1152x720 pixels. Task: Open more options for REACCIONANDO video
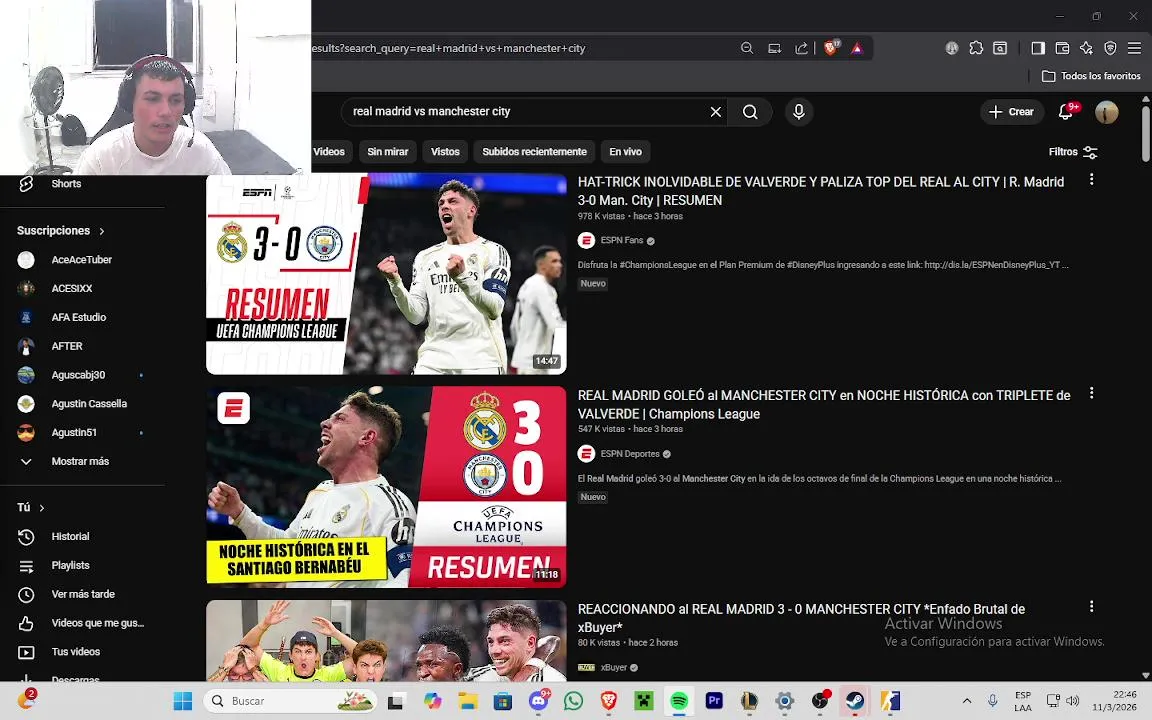click(x=1092, y=606)
